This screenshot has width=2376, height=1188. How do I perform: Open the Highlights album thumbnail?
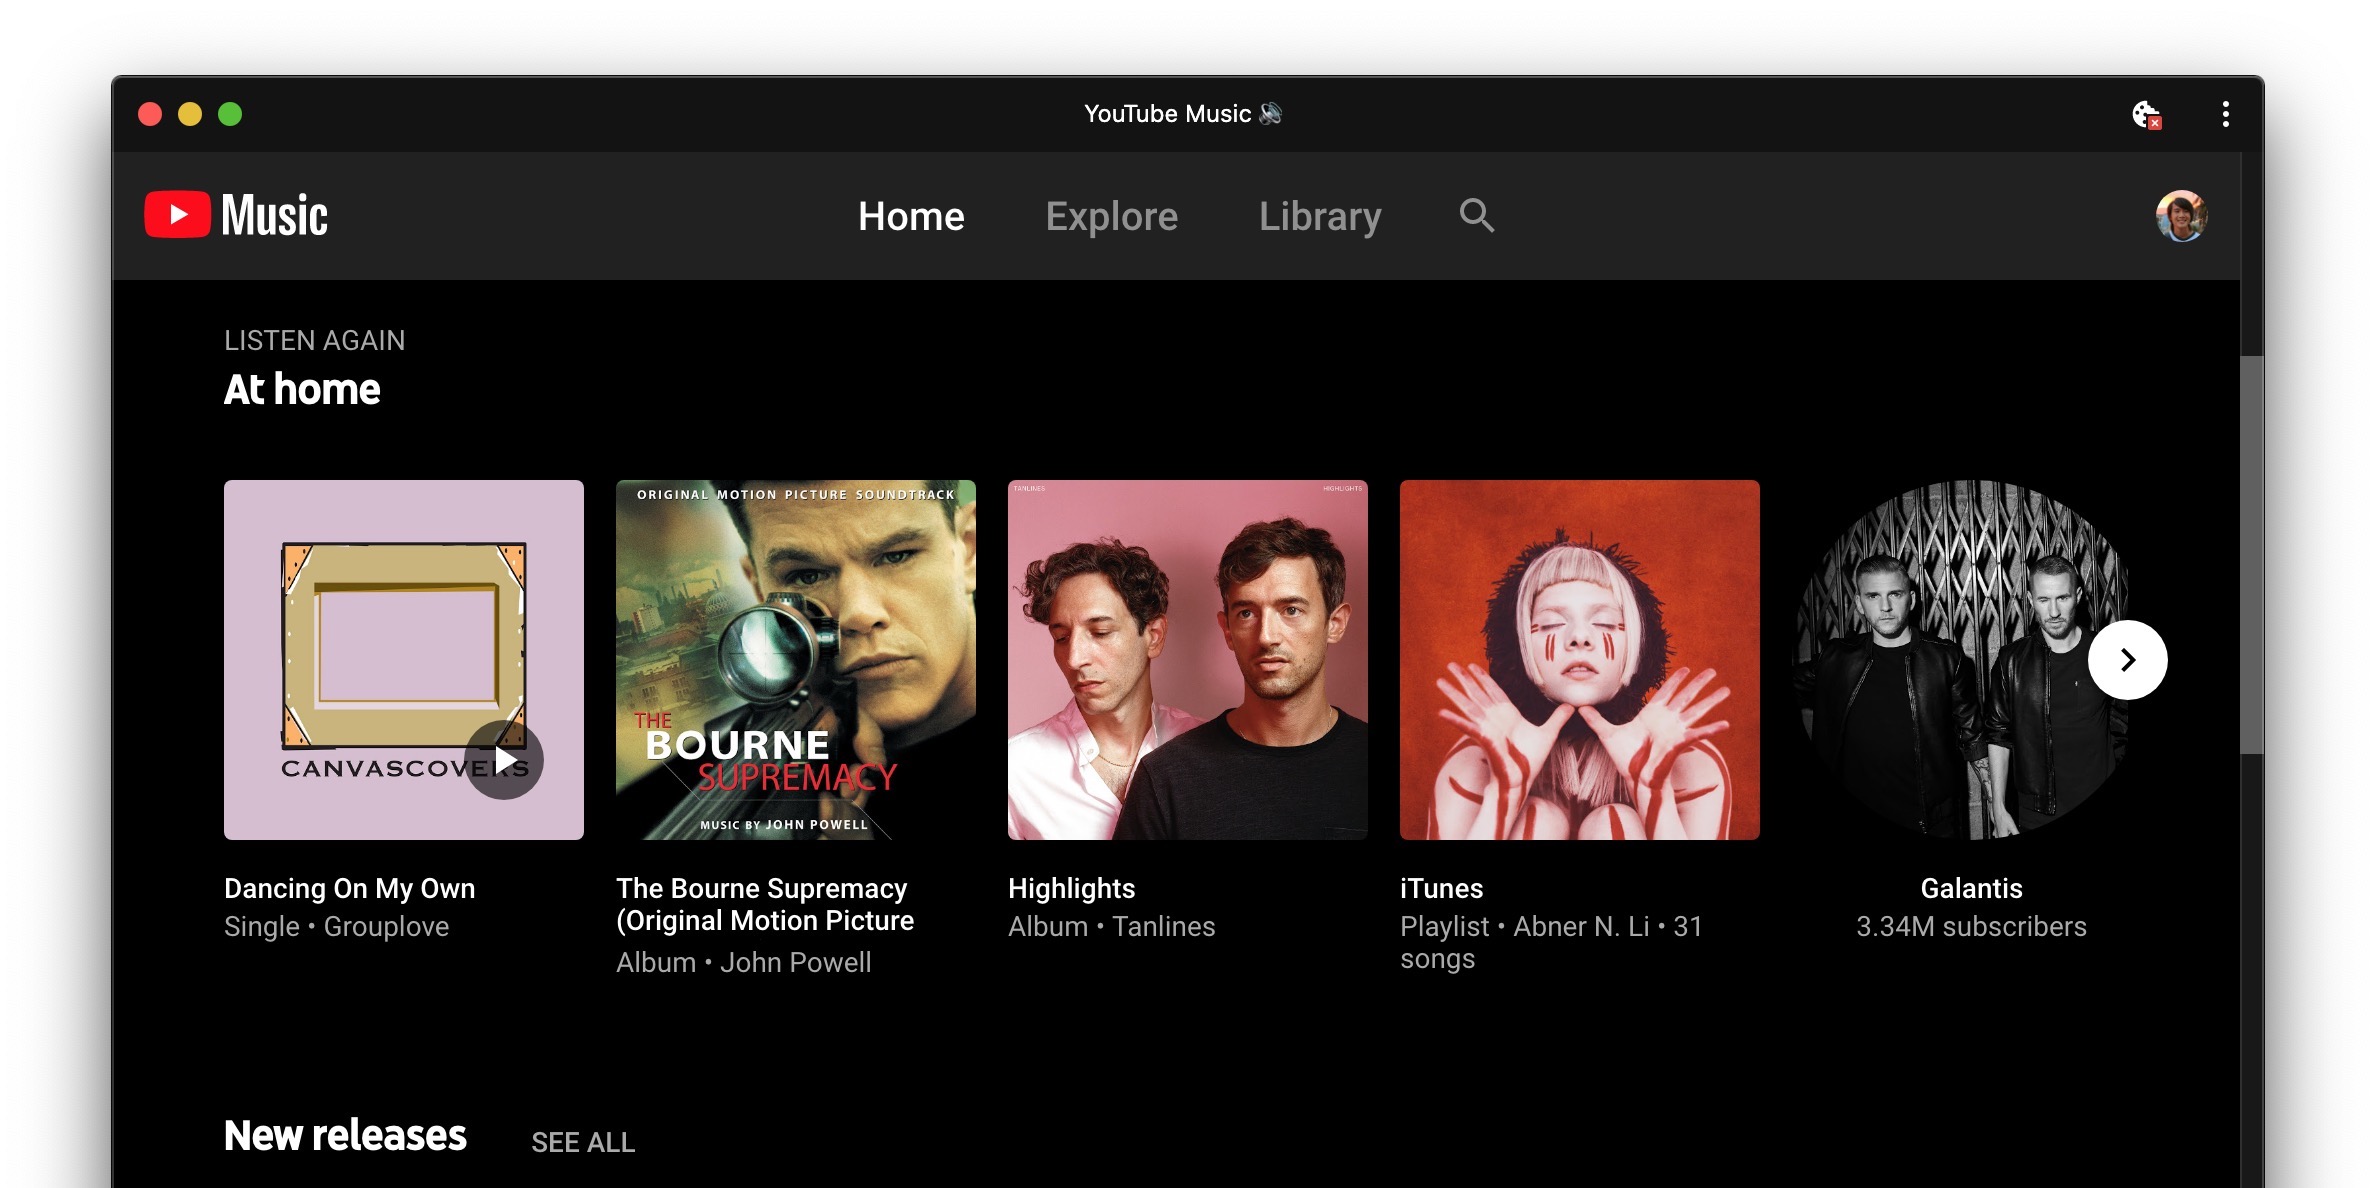(x=1187, y=660)
